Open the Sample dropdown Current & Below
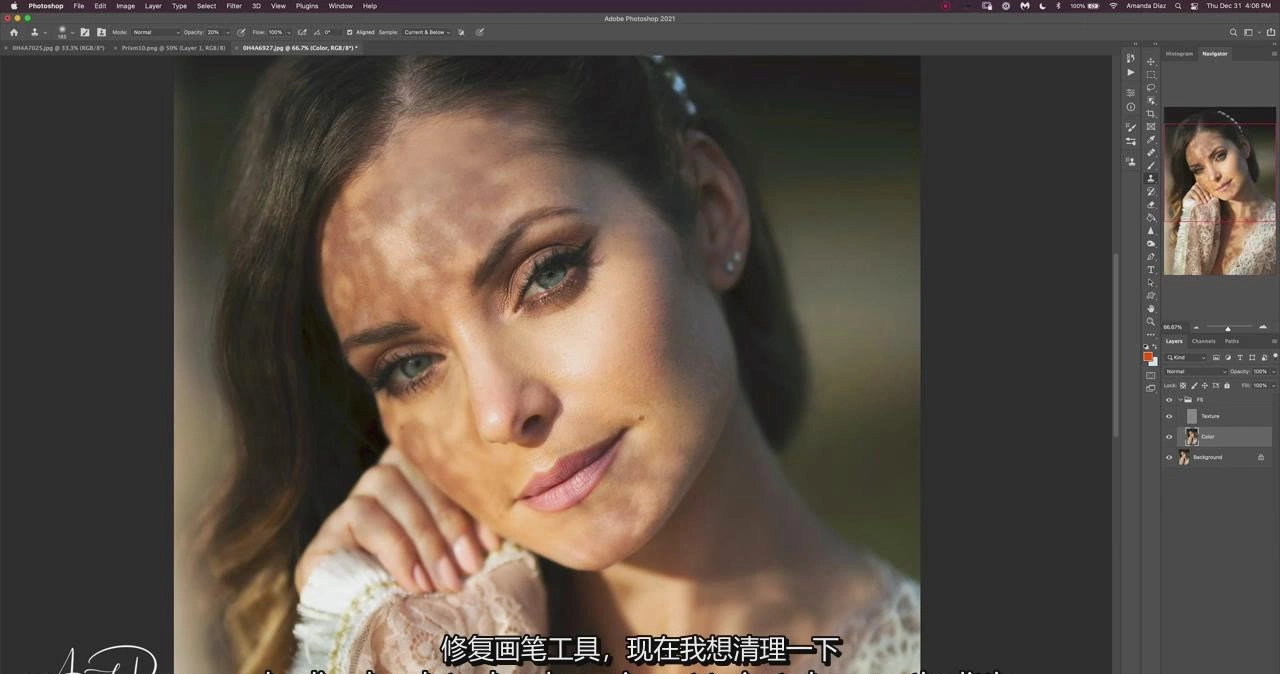Screen dimensions: 1280x674 (x=427, y=32)
